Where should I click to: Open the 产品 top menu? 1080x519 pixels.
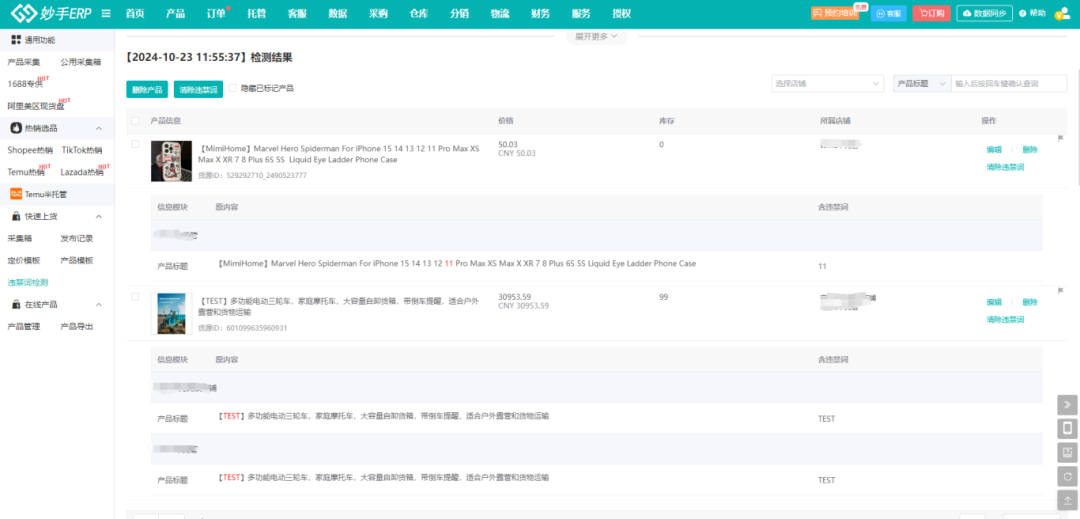point(176,14)
